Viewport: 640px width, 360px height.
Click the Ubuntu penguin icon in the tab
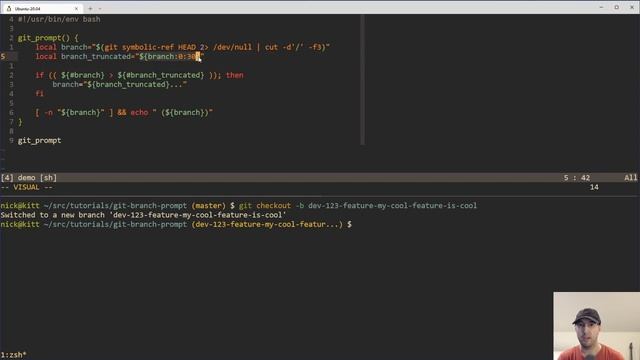pyautogui.click(x=9, y=8)
